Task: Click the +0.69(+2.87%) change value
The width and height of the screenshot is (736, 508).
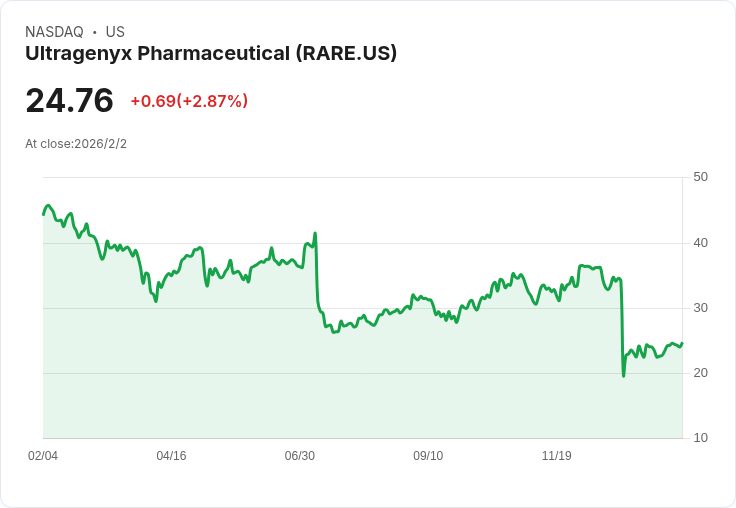Action: pyautogui.click(x=189, y=101)
